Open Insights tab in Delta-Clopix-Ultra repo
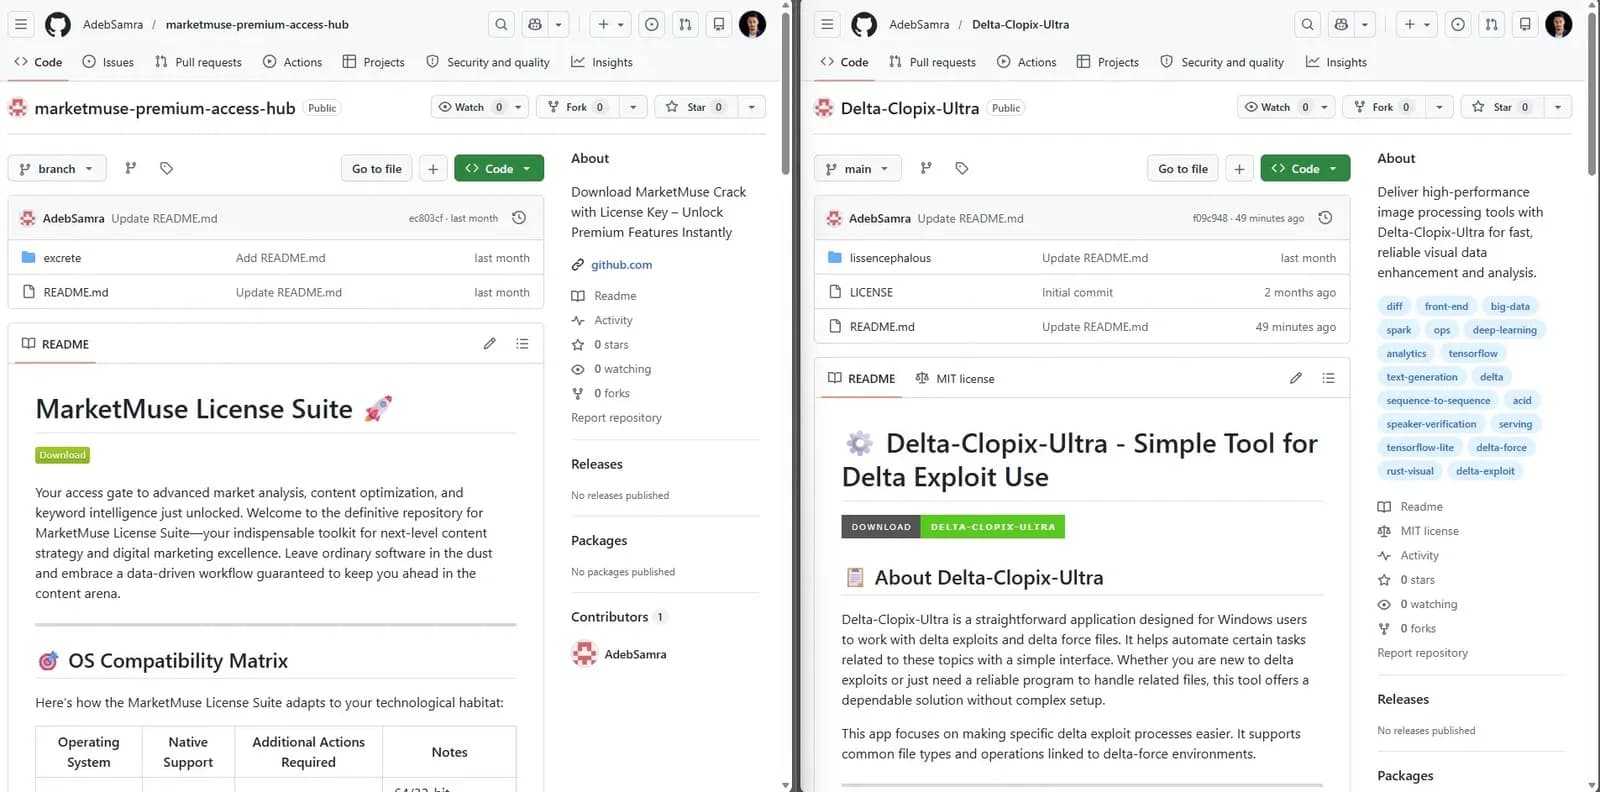This screenshot has width=1600, height=792. 1336,62
